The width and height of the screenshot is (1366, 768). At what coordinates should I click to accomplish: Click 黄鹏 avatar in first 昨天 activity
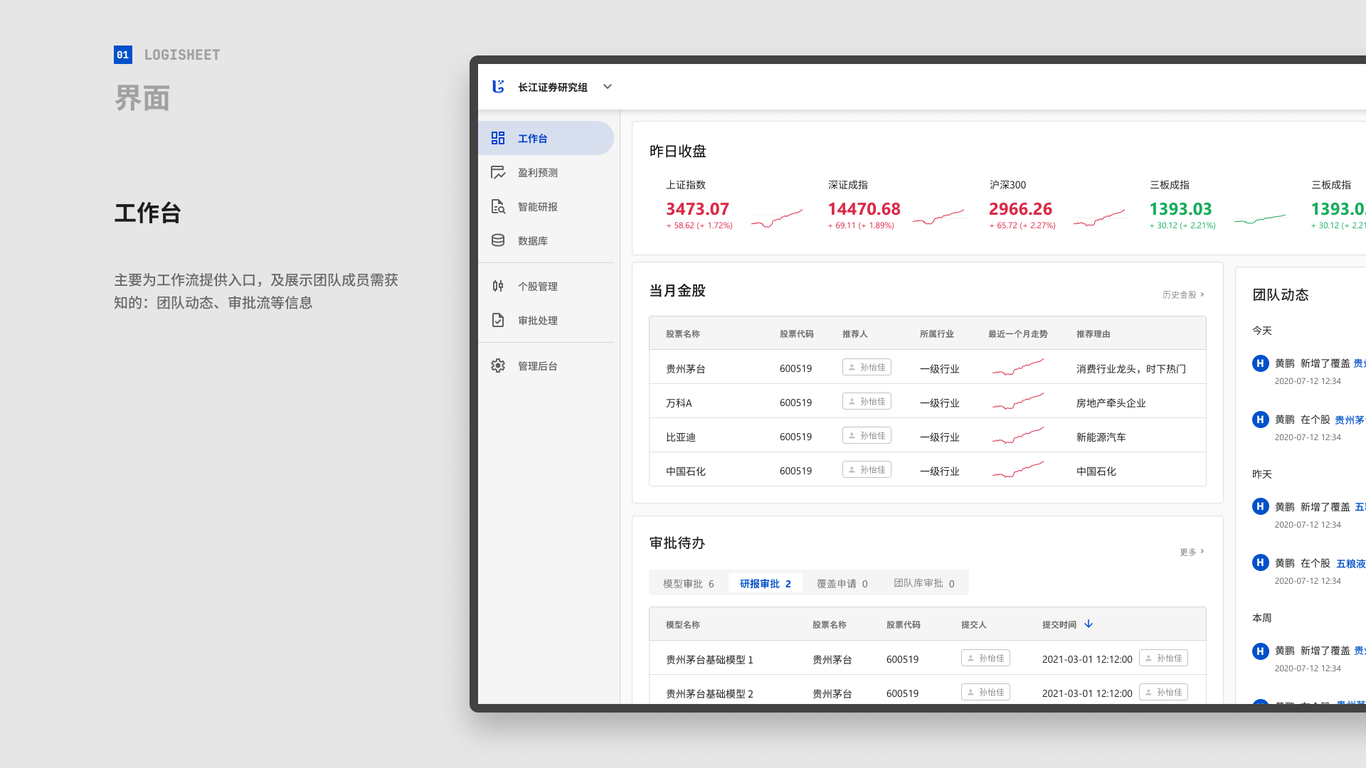pyautogui.click(x=1260, y=506)
